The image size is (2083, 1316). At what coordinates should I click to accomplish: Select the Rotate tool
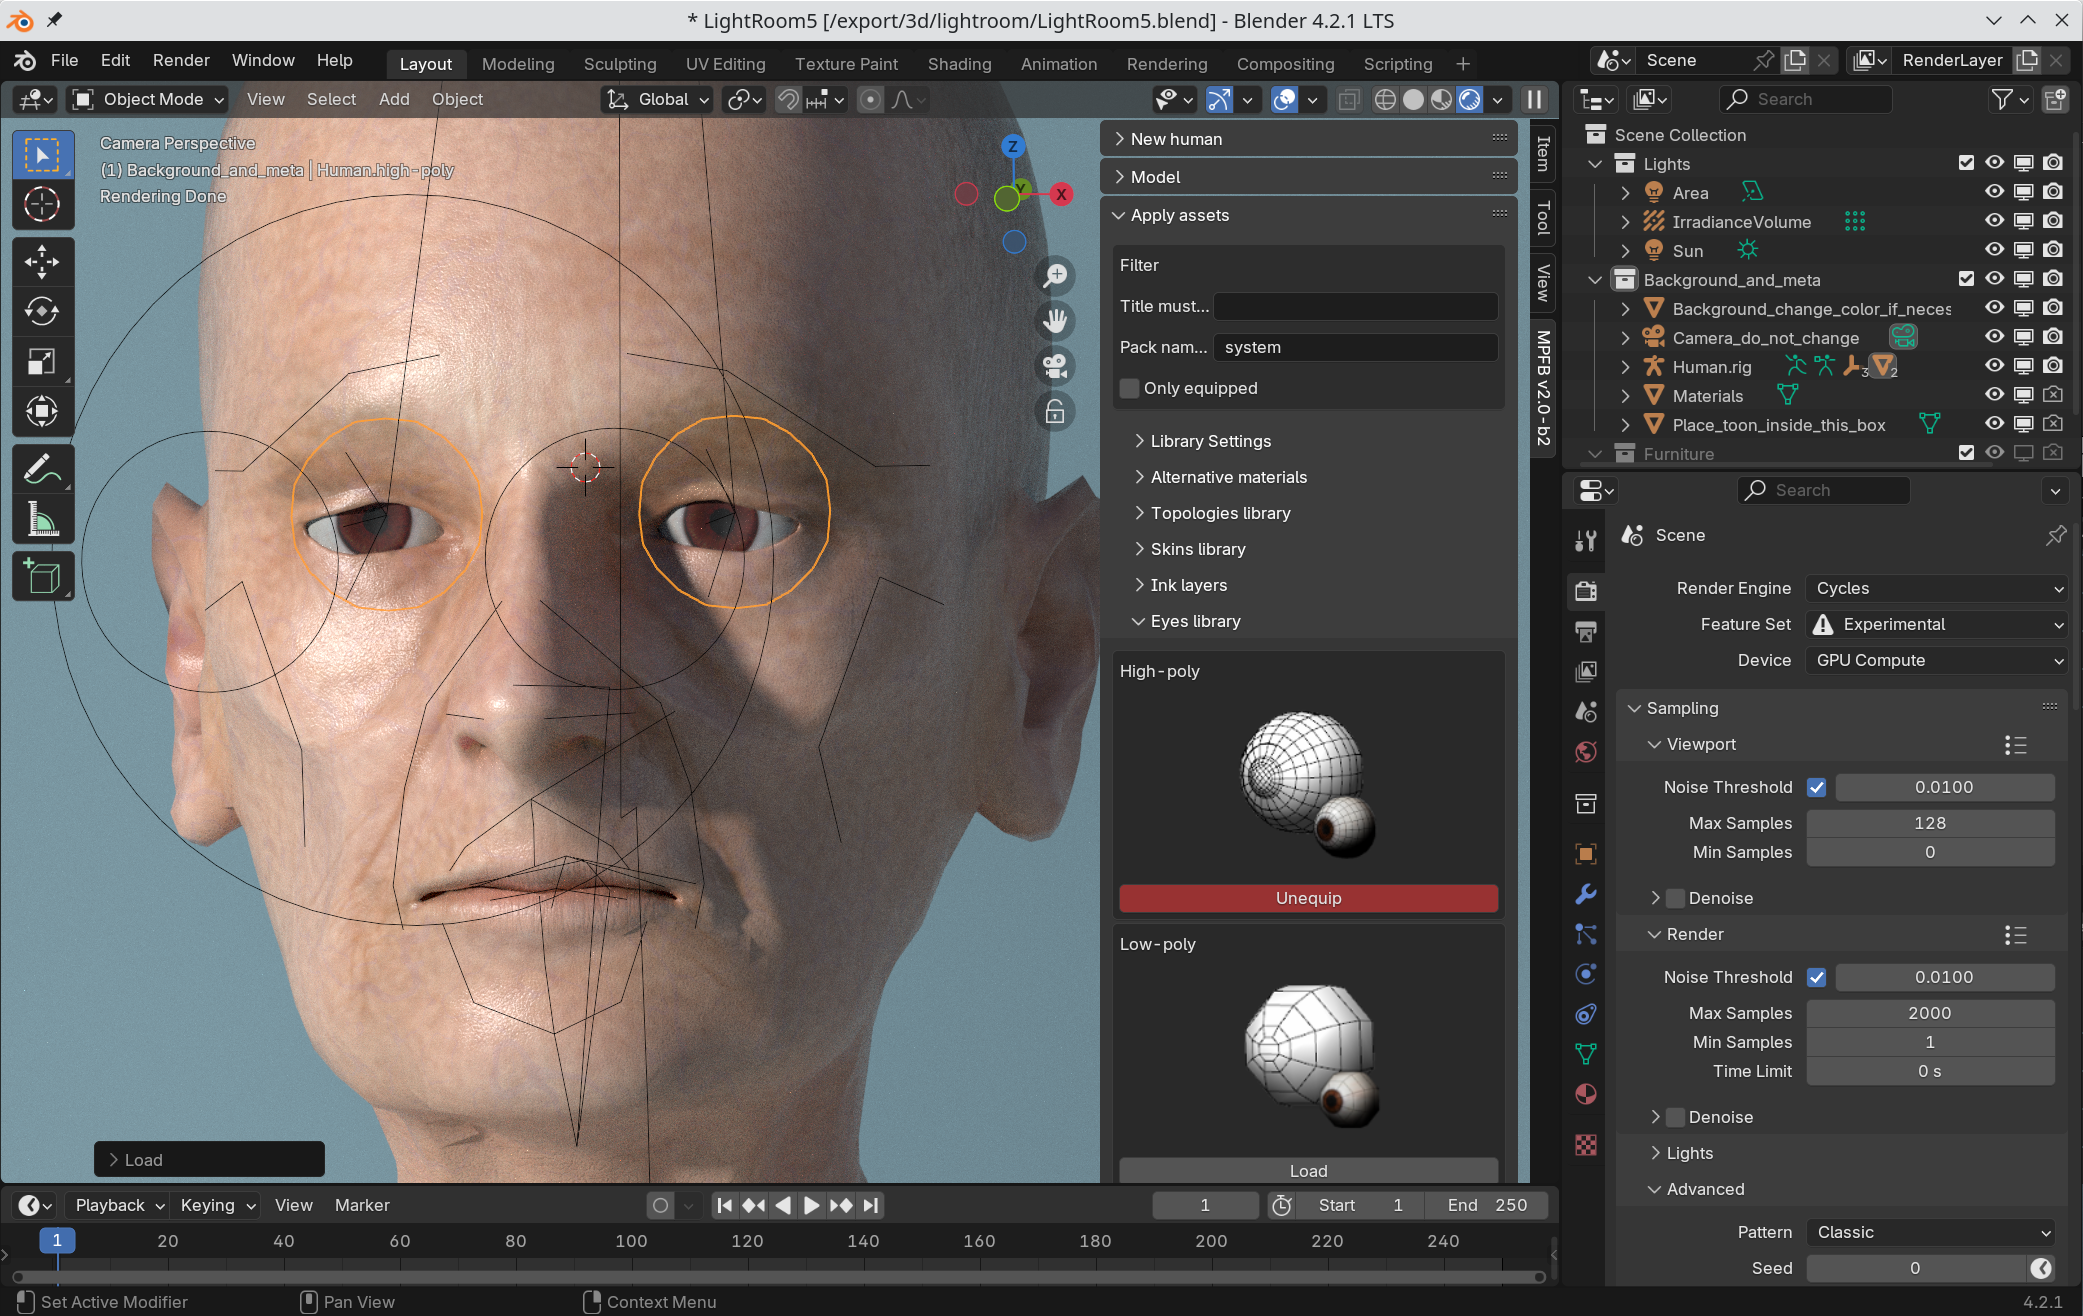tap(42, 311)
